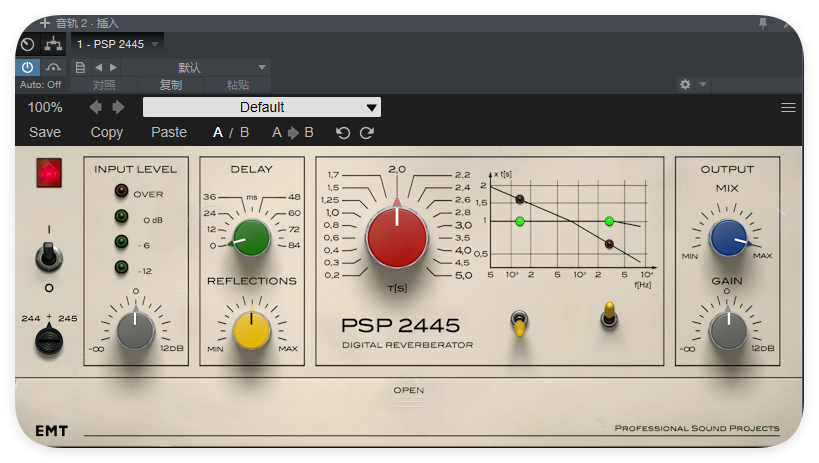Click the -6 level LED
The image size is (819, 463).
coord(121,241)
